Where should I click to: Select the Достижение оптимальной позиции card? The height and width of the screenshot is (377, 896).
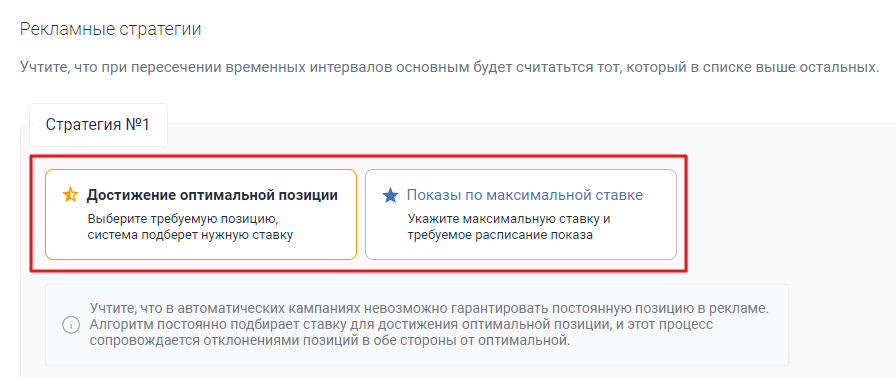click(x=201, y=215)
